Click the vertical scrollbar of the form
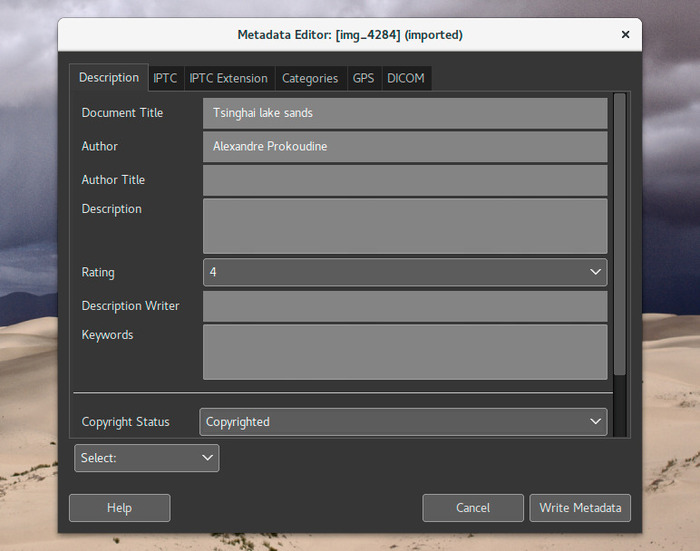 (x=620, y=234)
